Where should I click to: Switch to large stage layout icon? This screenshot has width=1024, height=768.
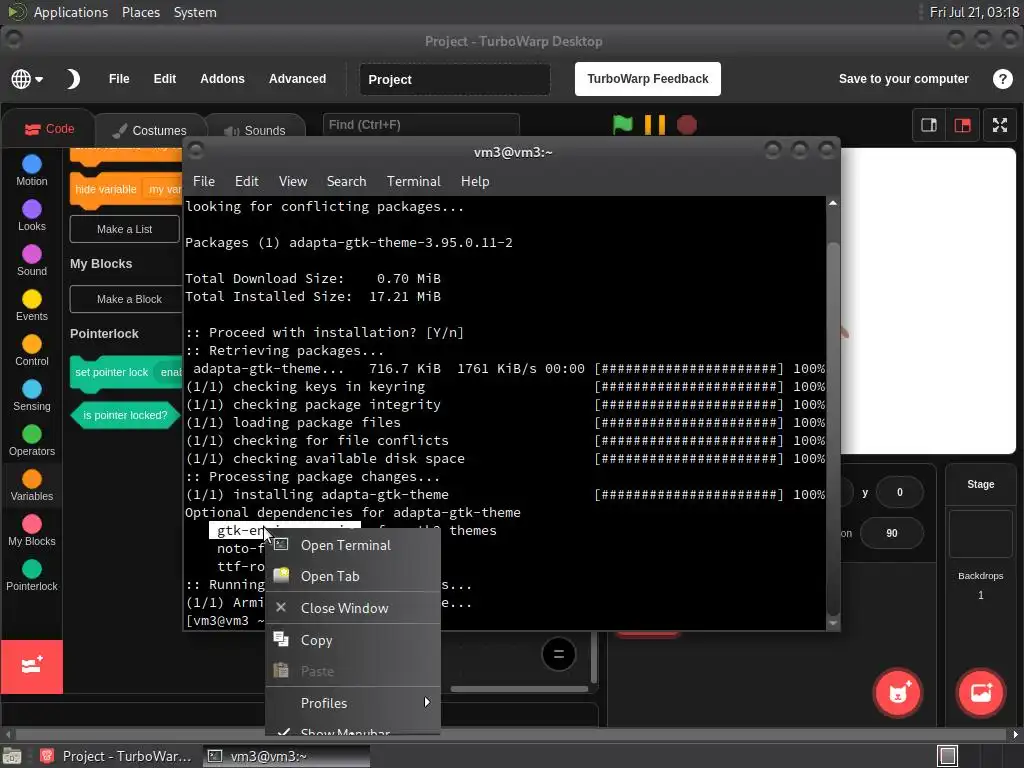pos(963,125)
